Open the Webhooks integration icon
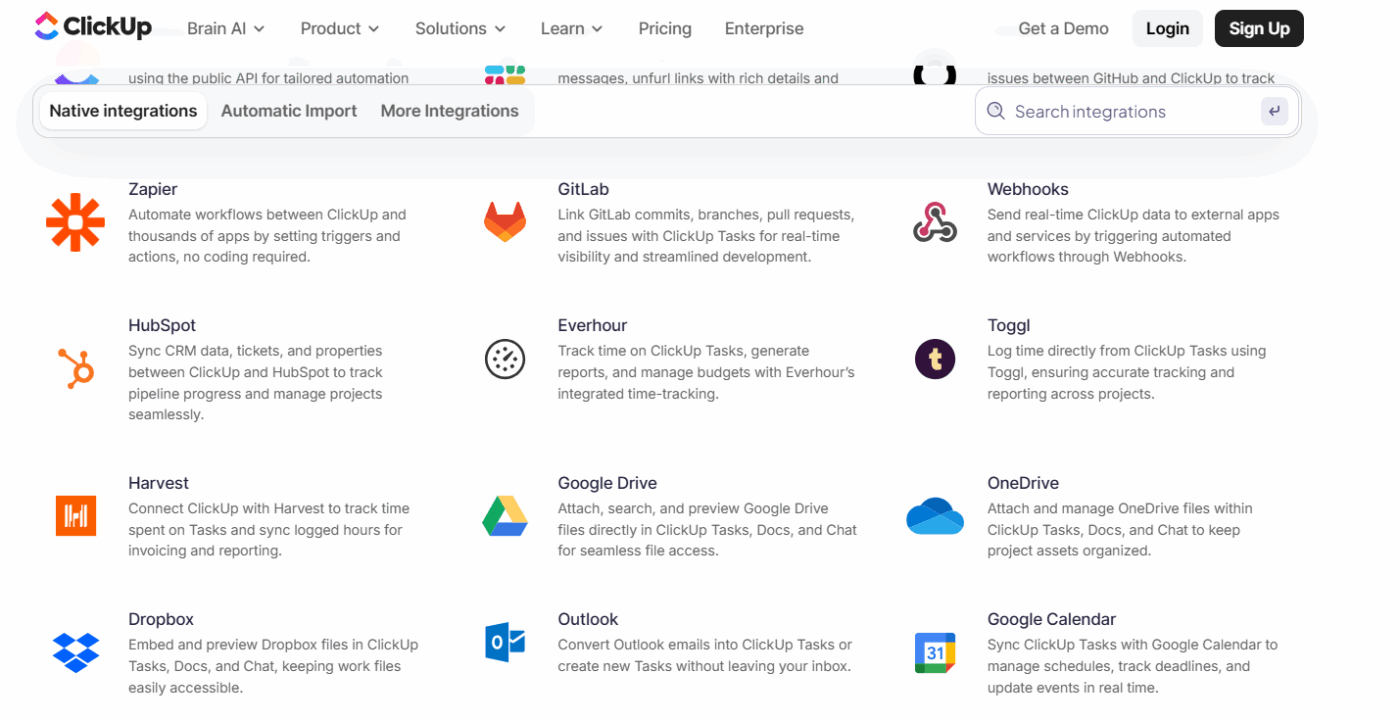The image size is (1400, 720). [x=934, y=224]
